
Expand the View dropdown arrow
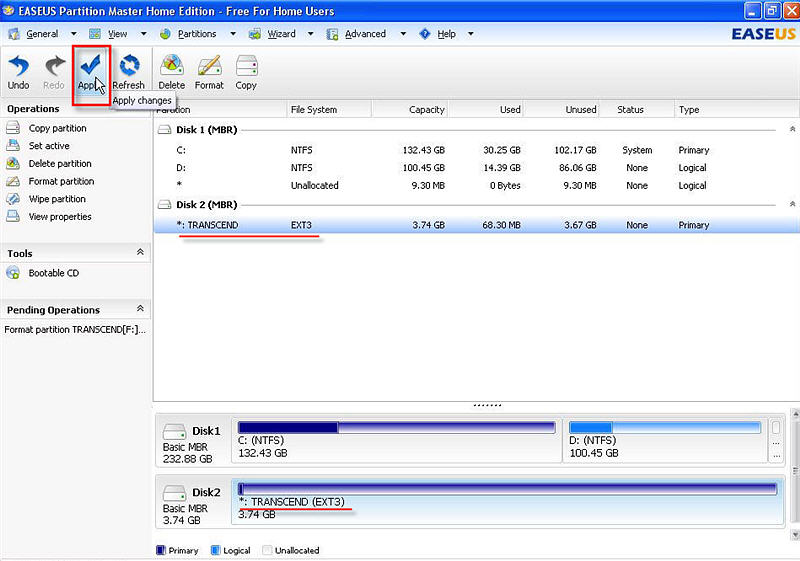[143, 34]
